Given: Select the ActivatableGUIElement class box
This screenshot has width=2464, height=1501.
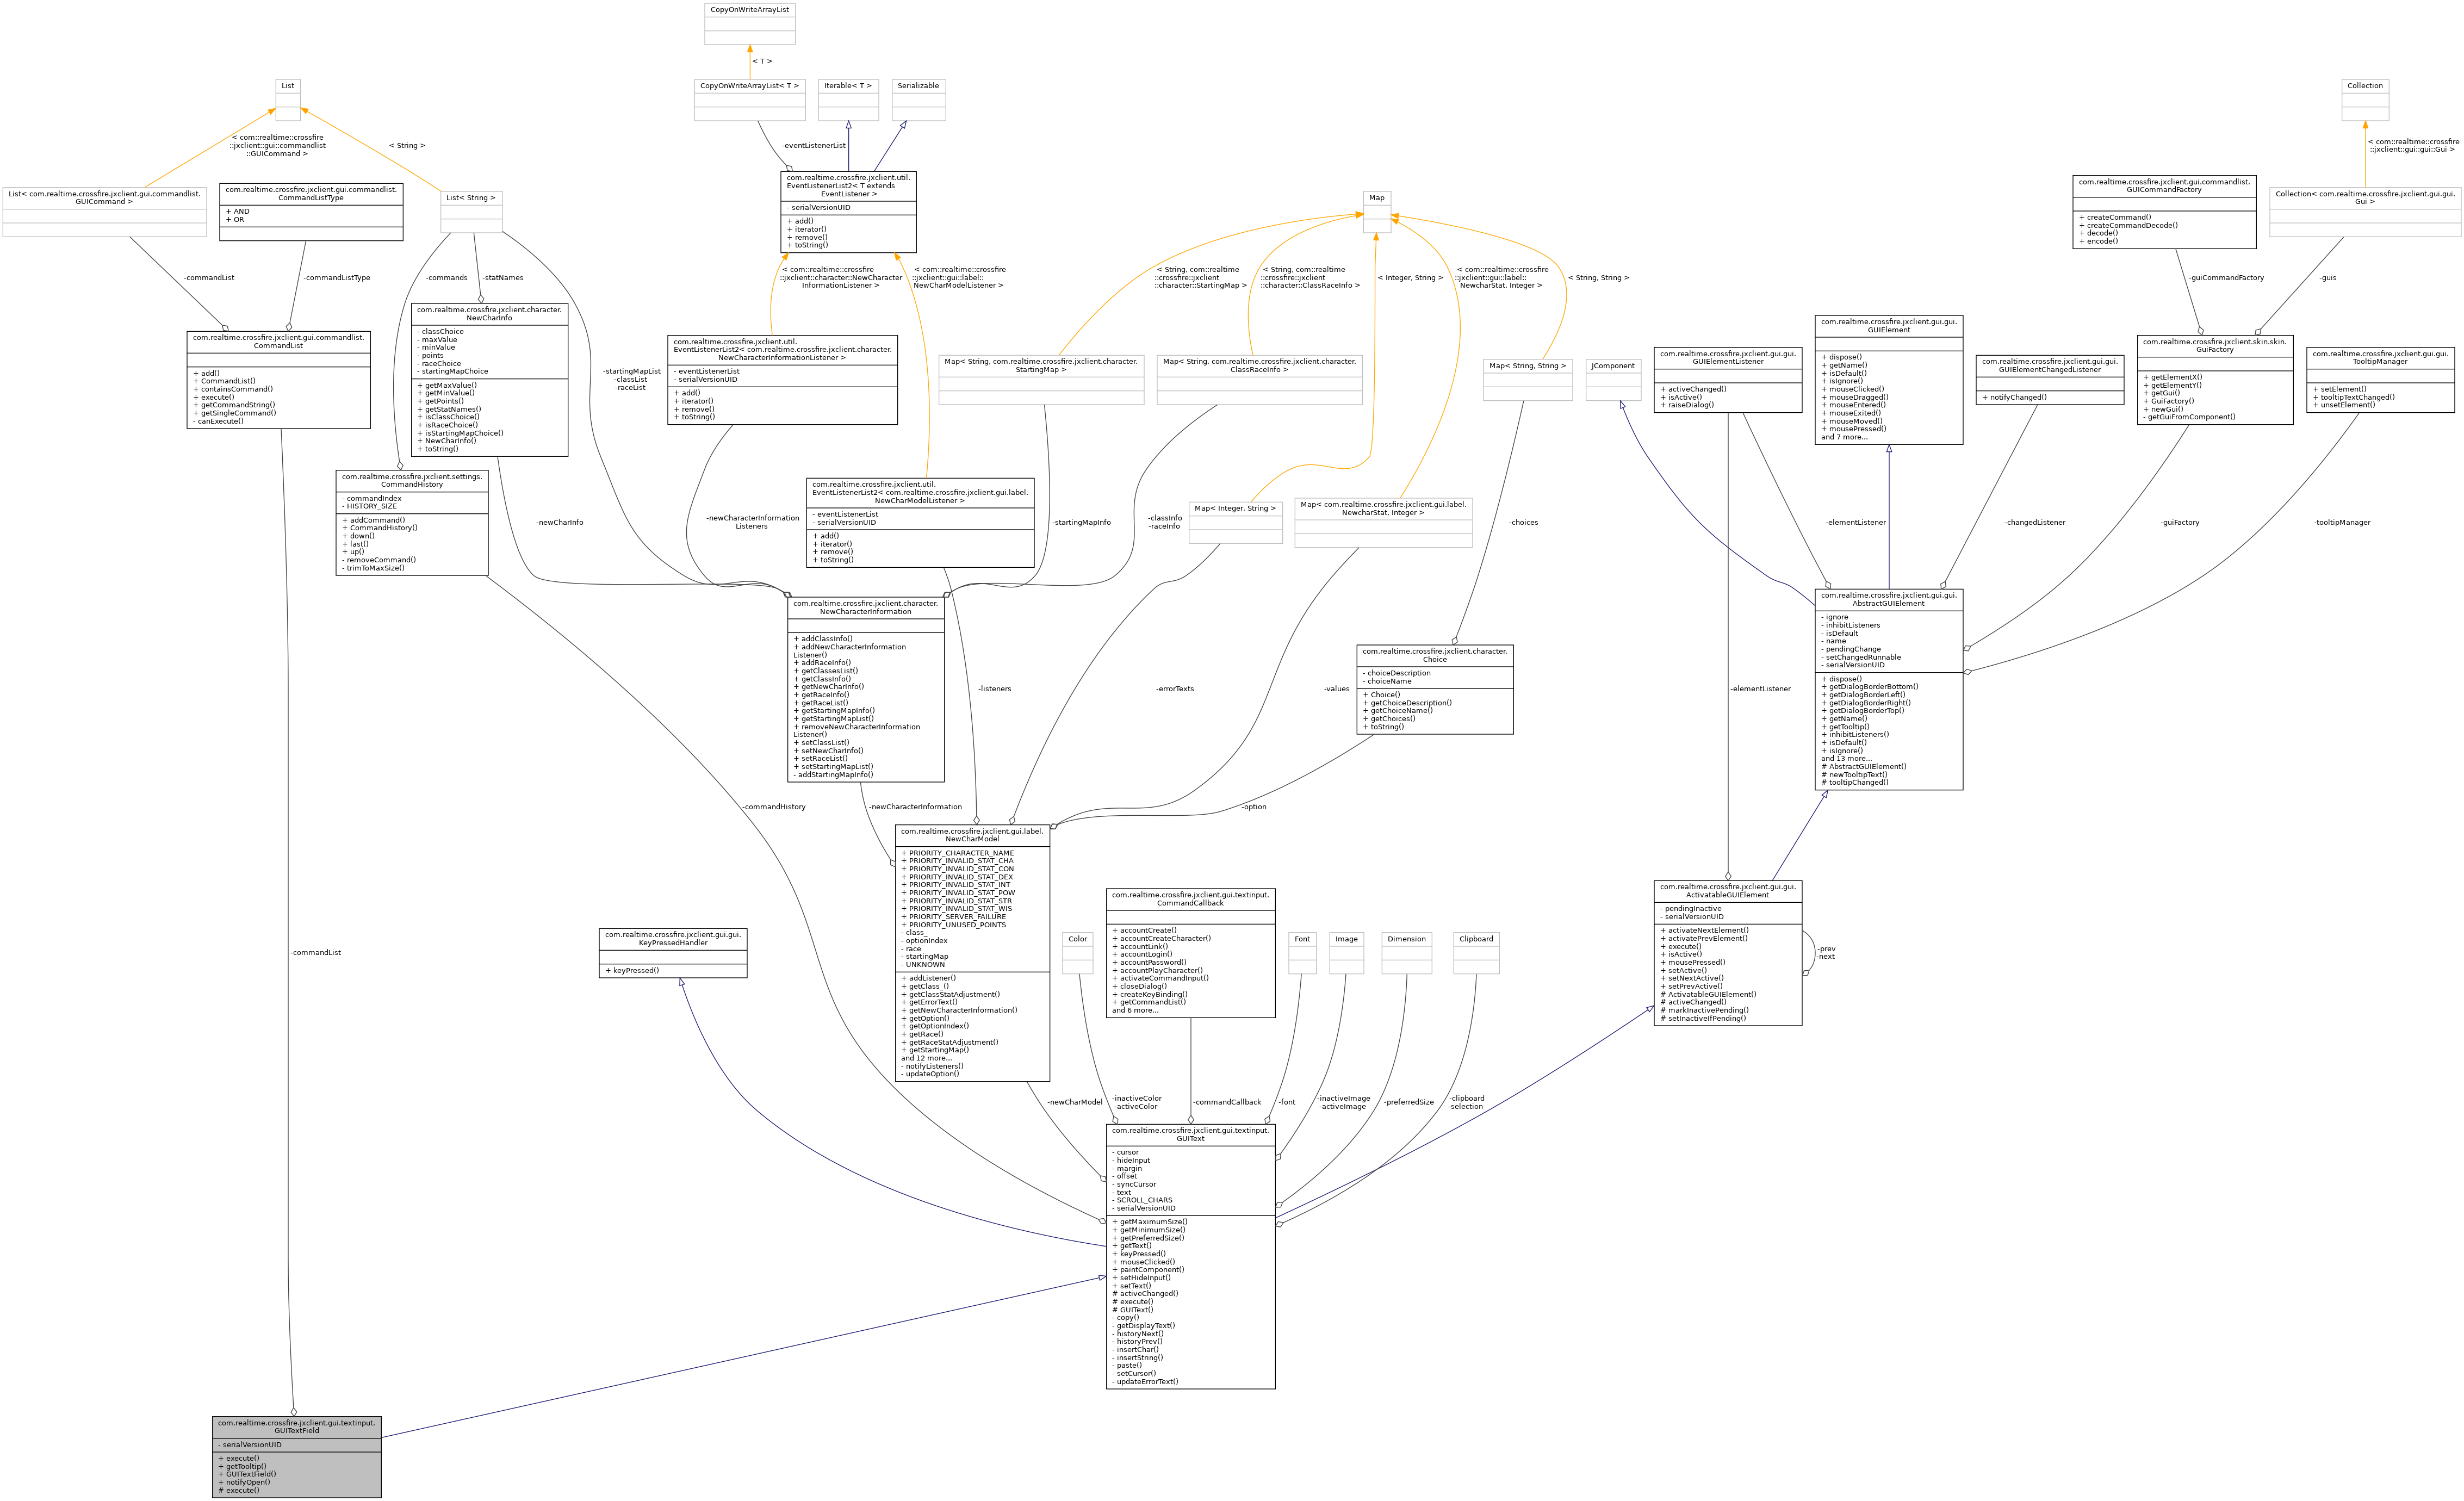Looking at the screenshot, I should coord(1727,953).
